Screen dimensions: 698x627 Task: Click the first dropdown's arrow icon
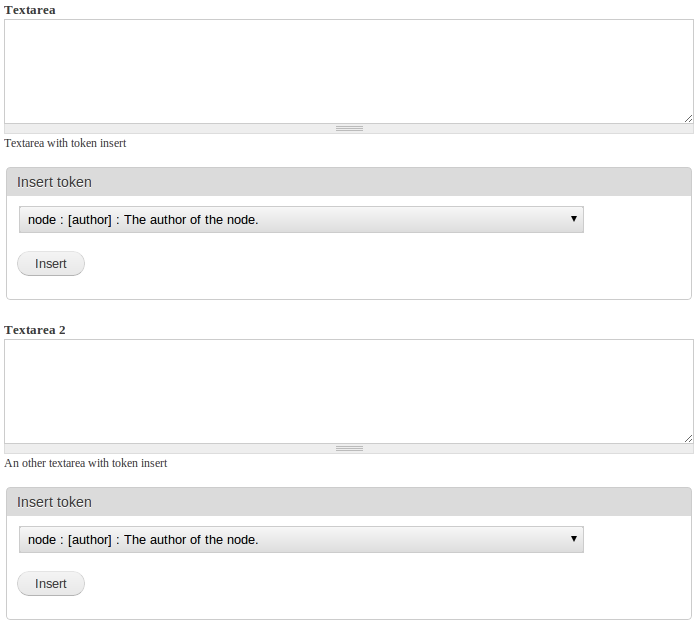[x=574, y=218]
